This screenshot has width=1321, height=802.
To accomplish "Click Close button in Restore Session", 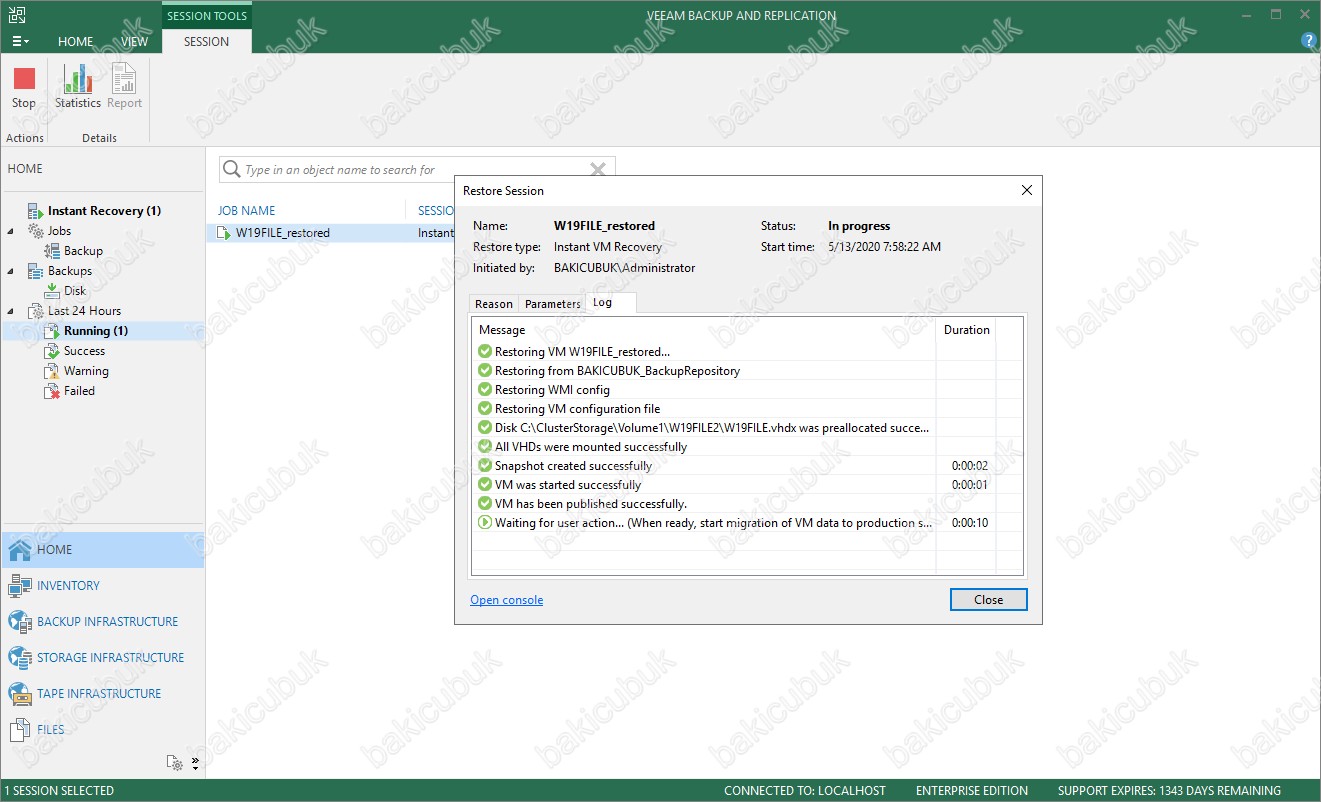I will tap(988, 600).
